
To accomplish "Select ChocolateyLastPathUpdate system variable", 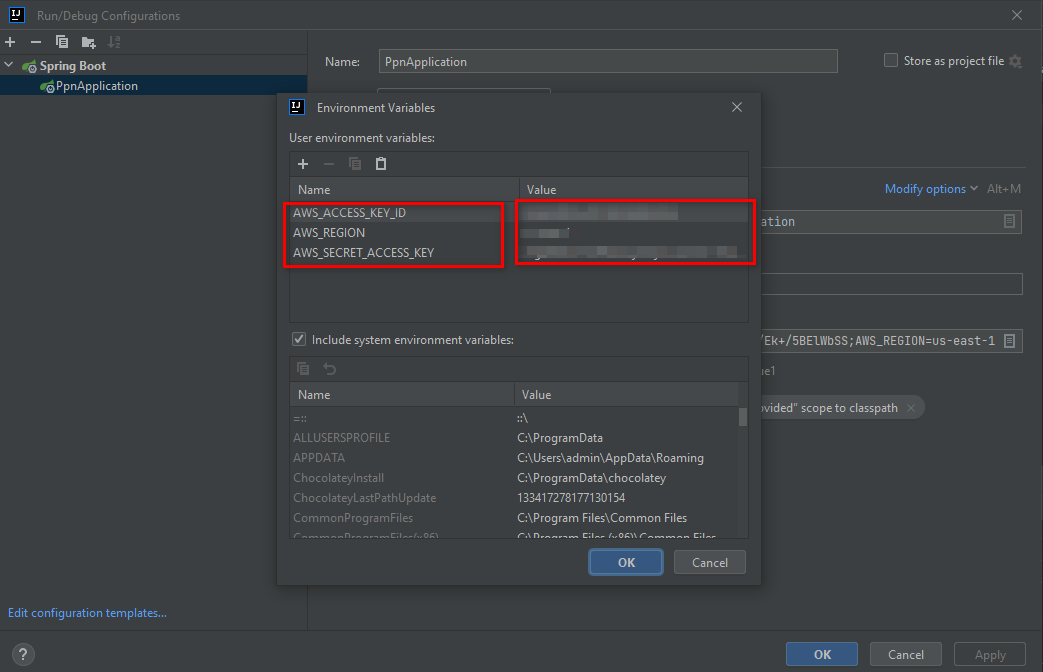I will click(x=365, y=498).
